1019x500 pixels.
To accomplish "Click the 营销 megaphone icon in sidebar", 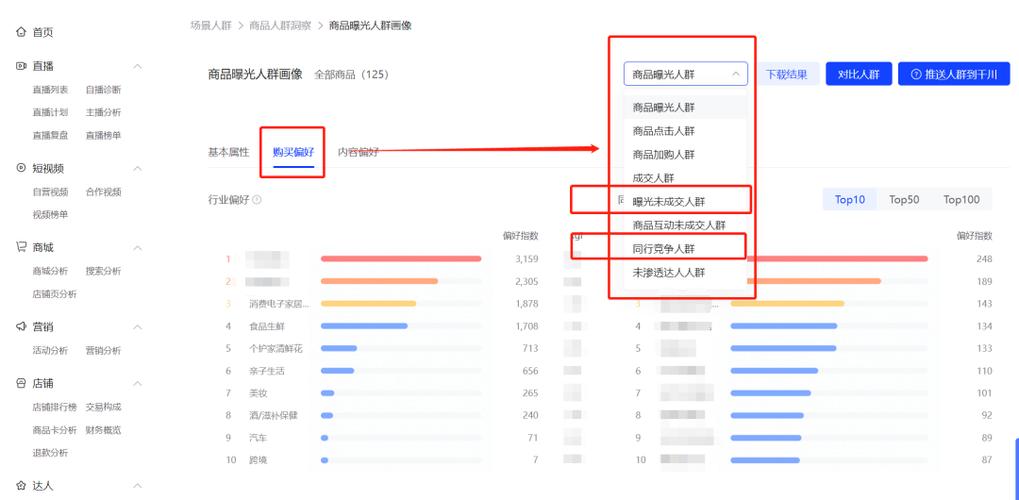I will 21,326.
